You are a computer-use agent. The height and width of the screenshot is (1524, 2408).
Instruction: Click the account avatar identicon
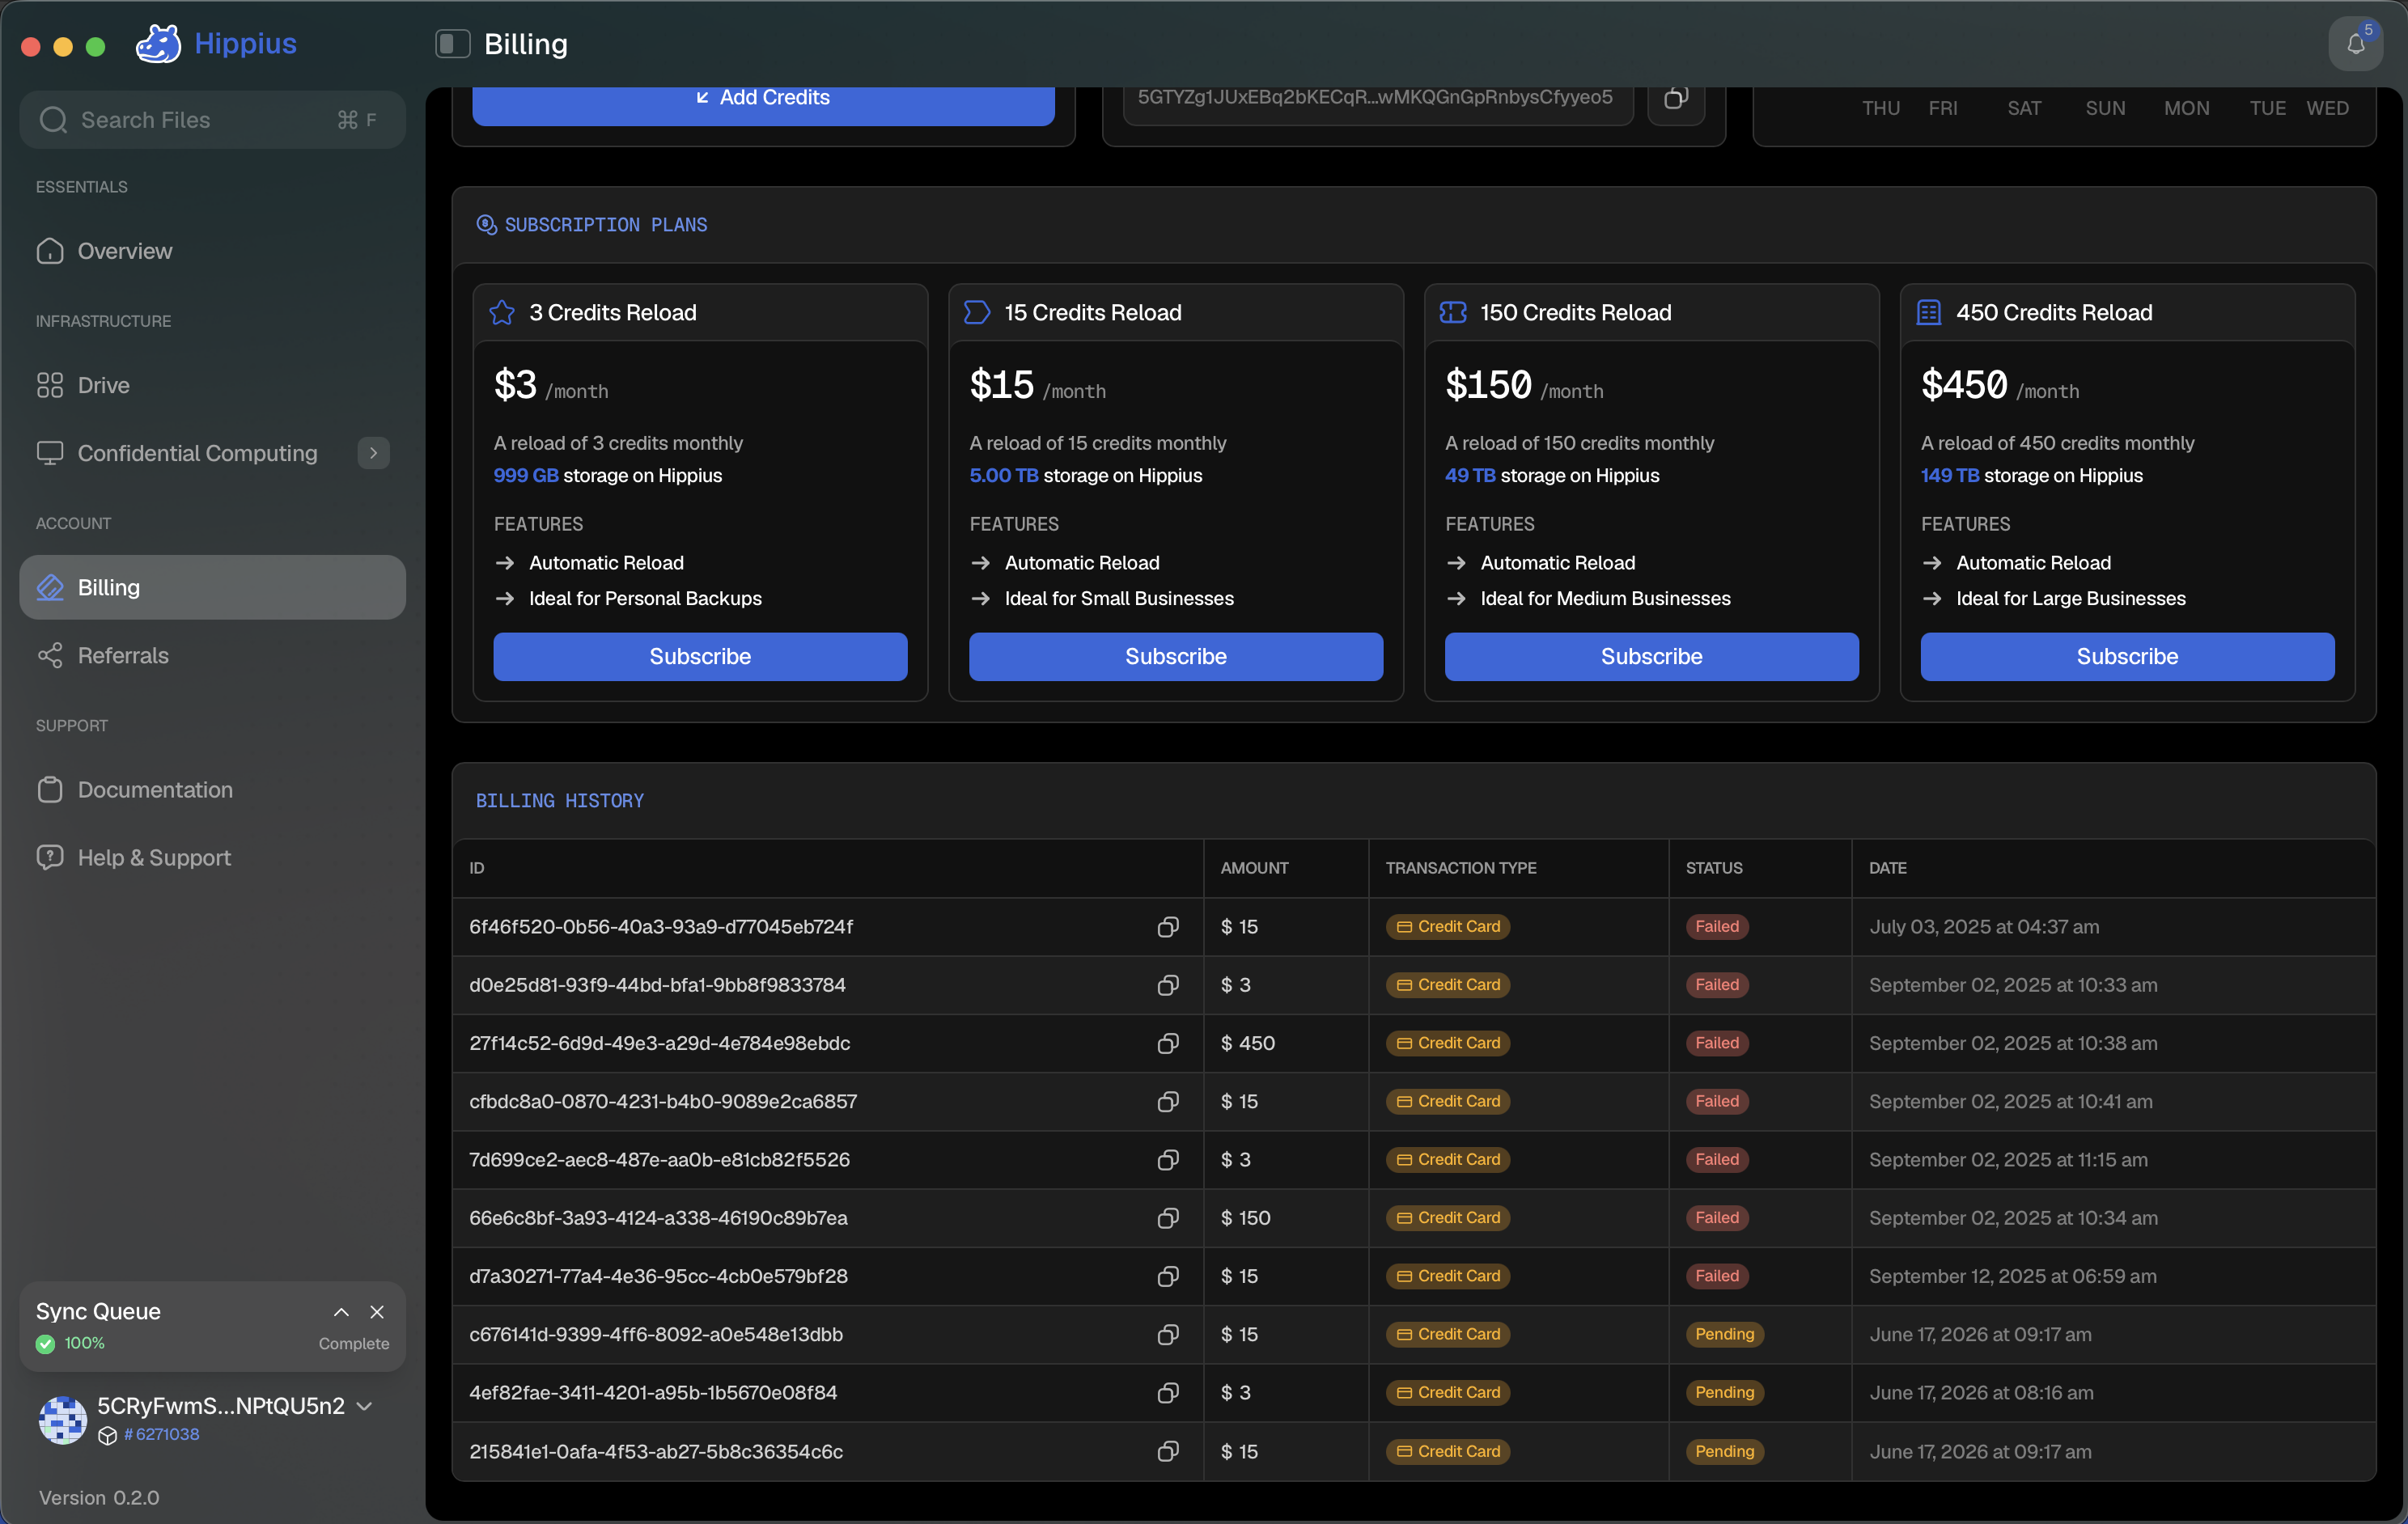tap(62, 1419)
